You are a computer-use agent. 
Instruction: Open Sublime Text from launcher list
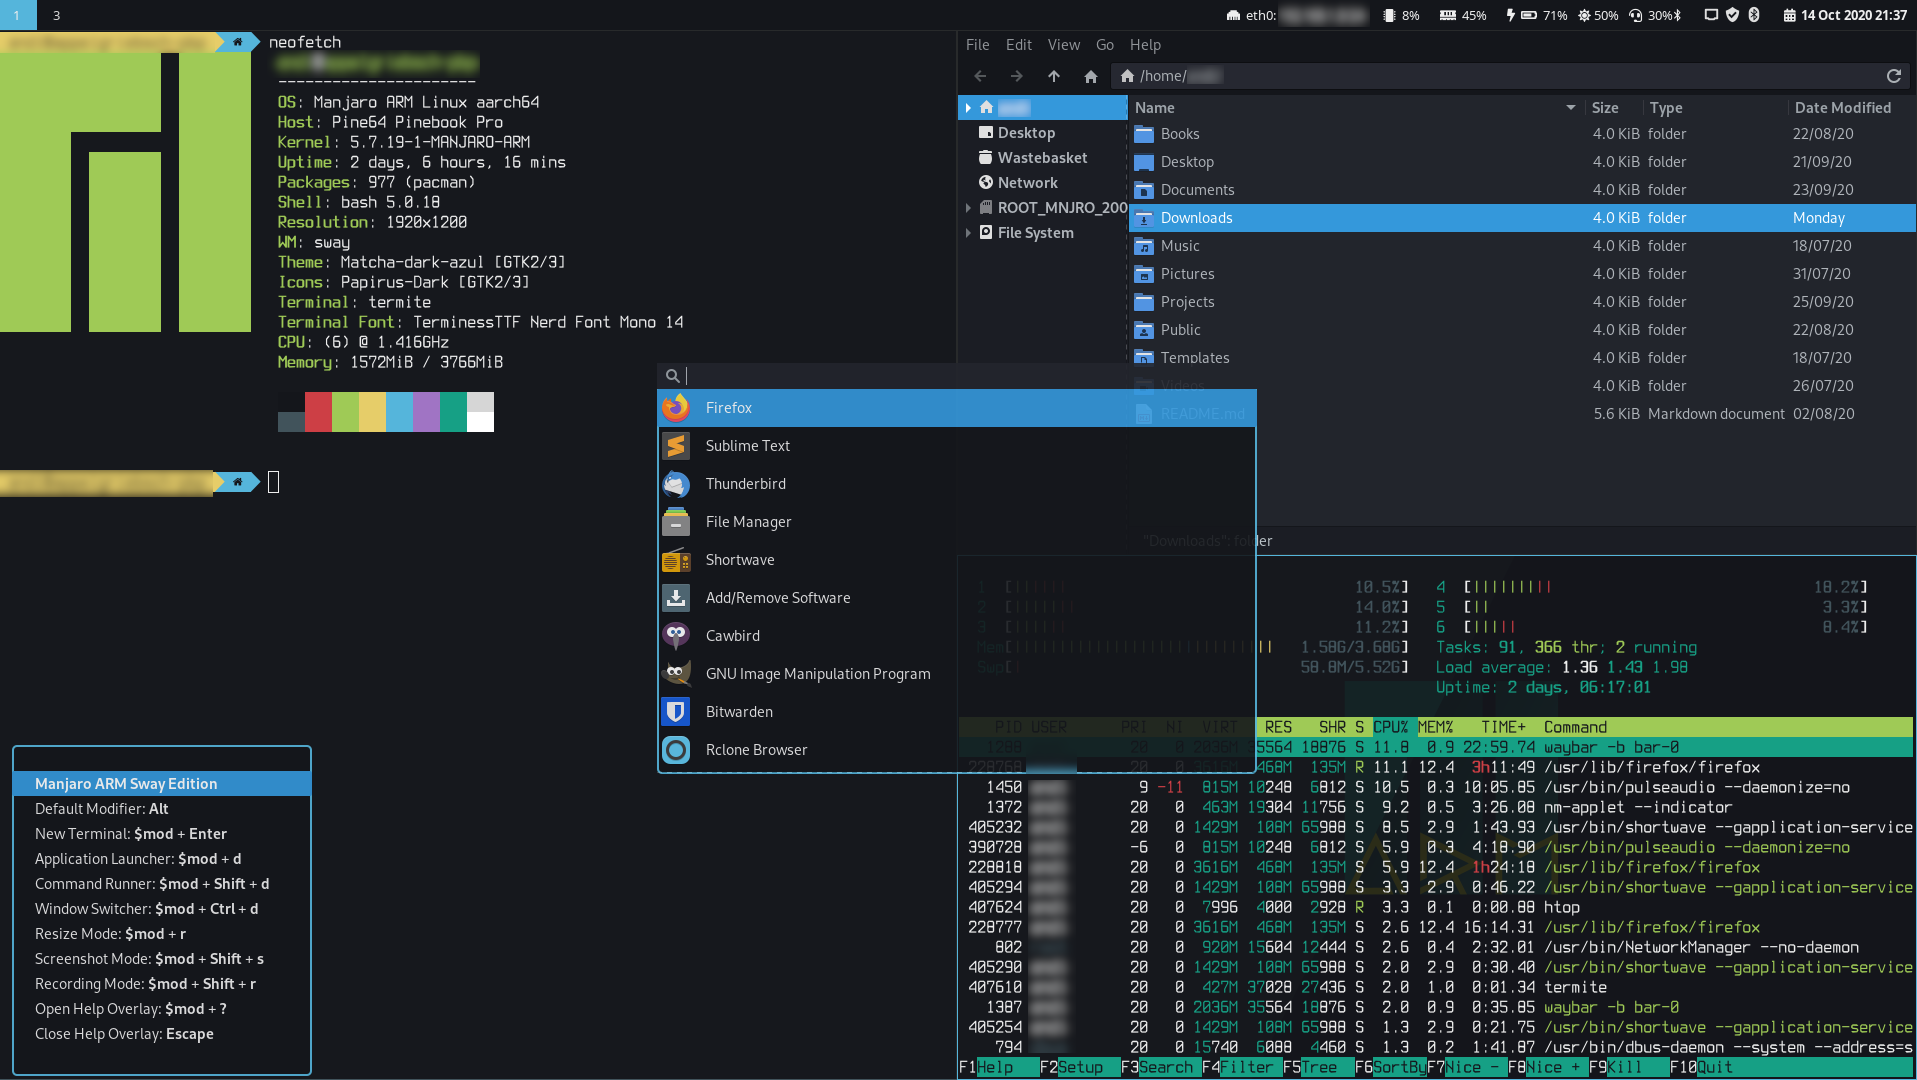pyautogui.click(x=747, y=446)
